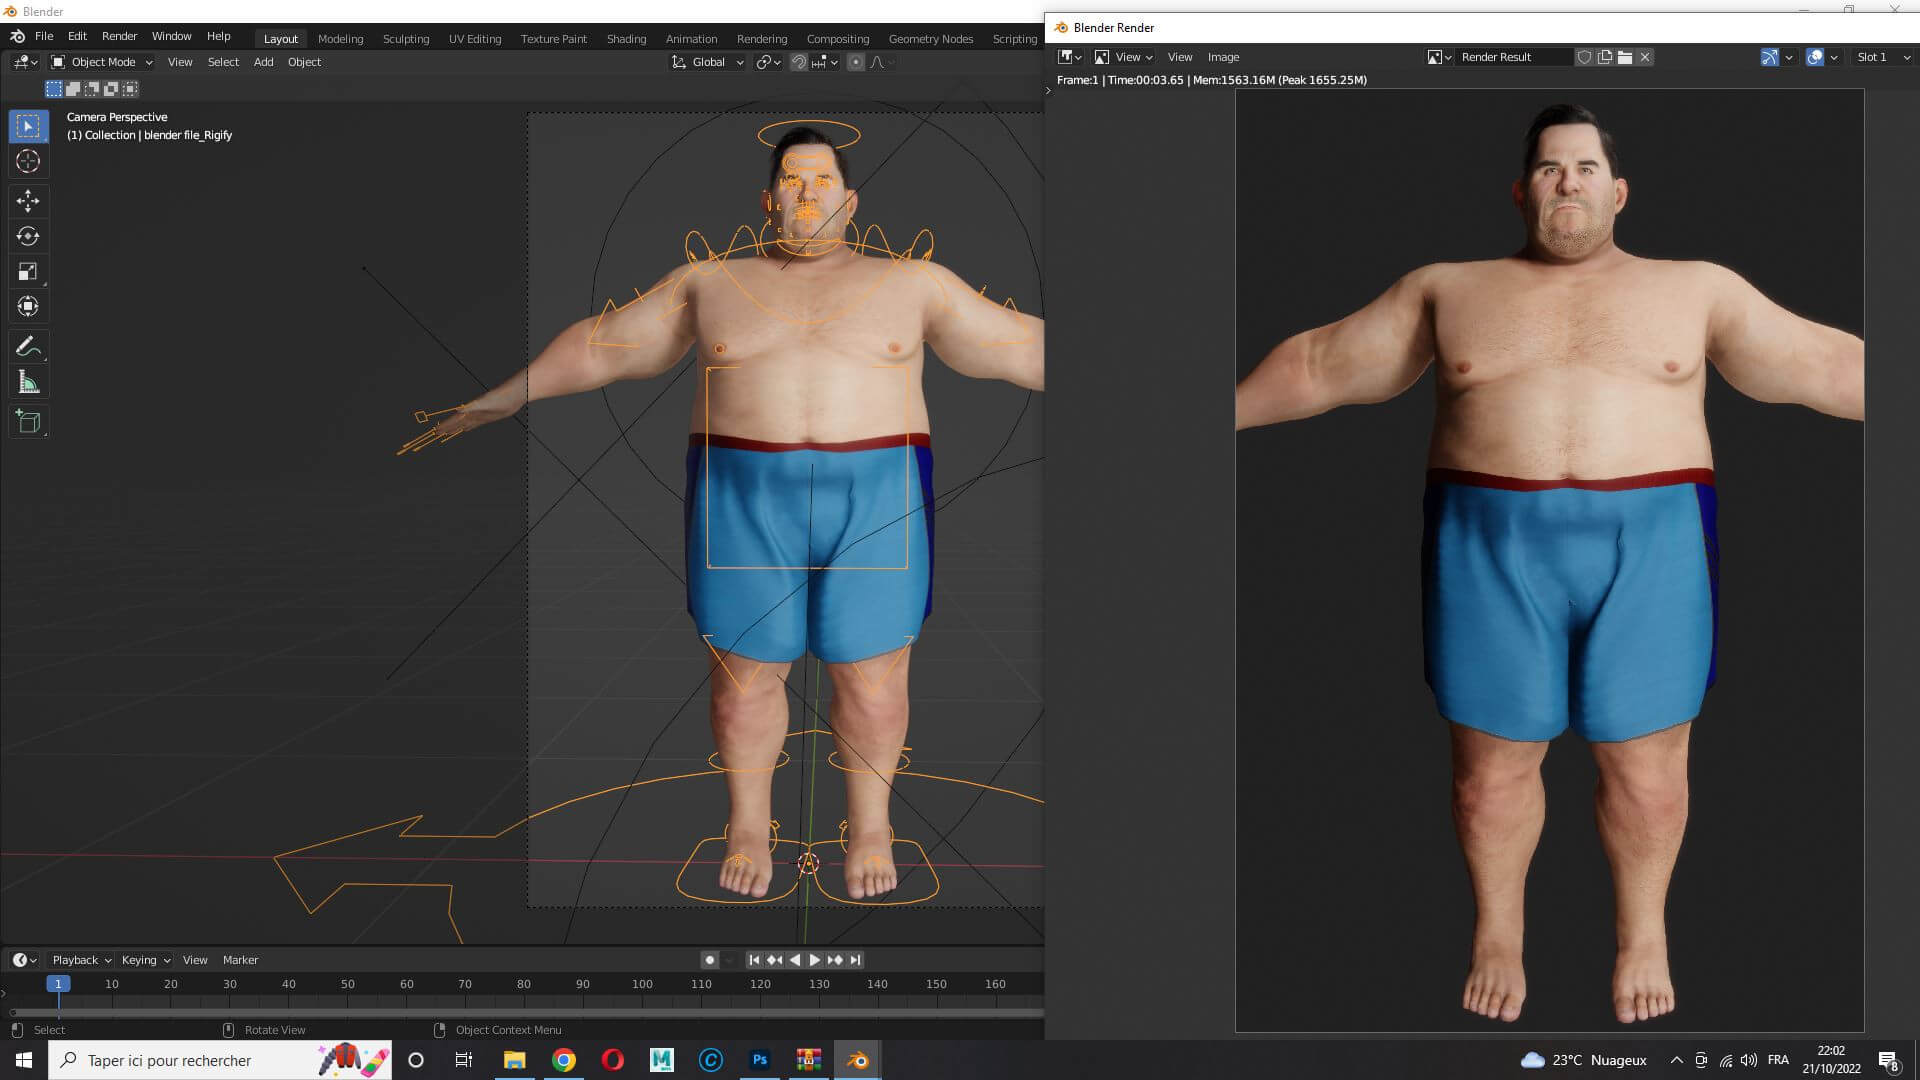Open Photoshop from the Windows taskbar

pos(760,1060)
